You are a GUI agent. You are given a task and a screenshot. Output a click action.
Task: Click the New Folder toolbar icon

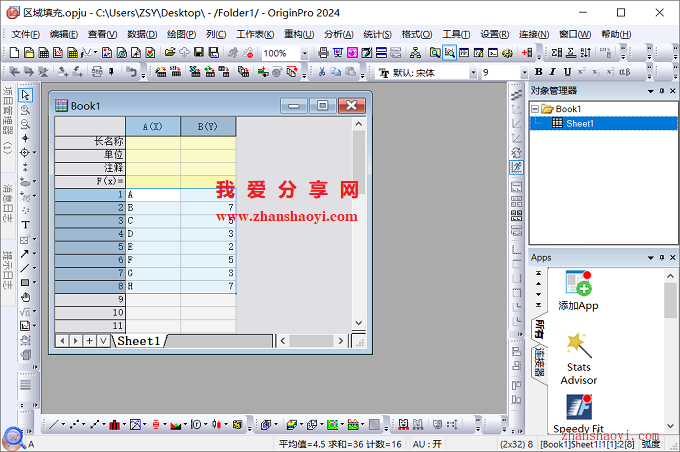29,53
